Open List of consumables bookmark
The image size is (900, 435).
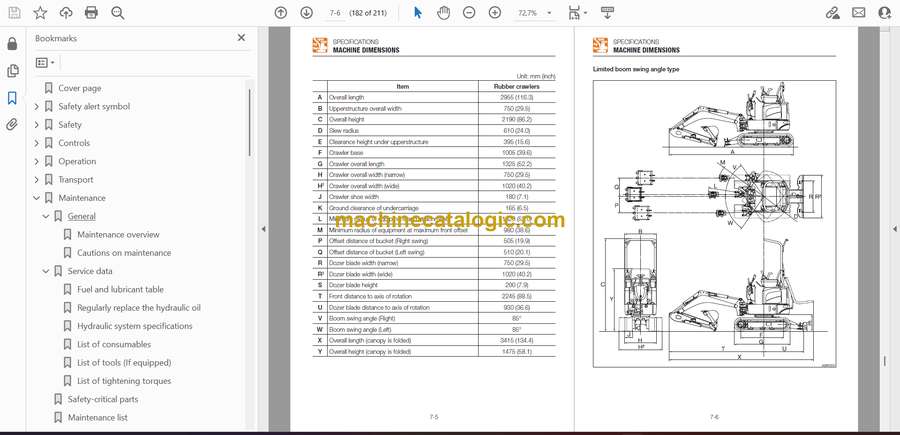point(114,344)
